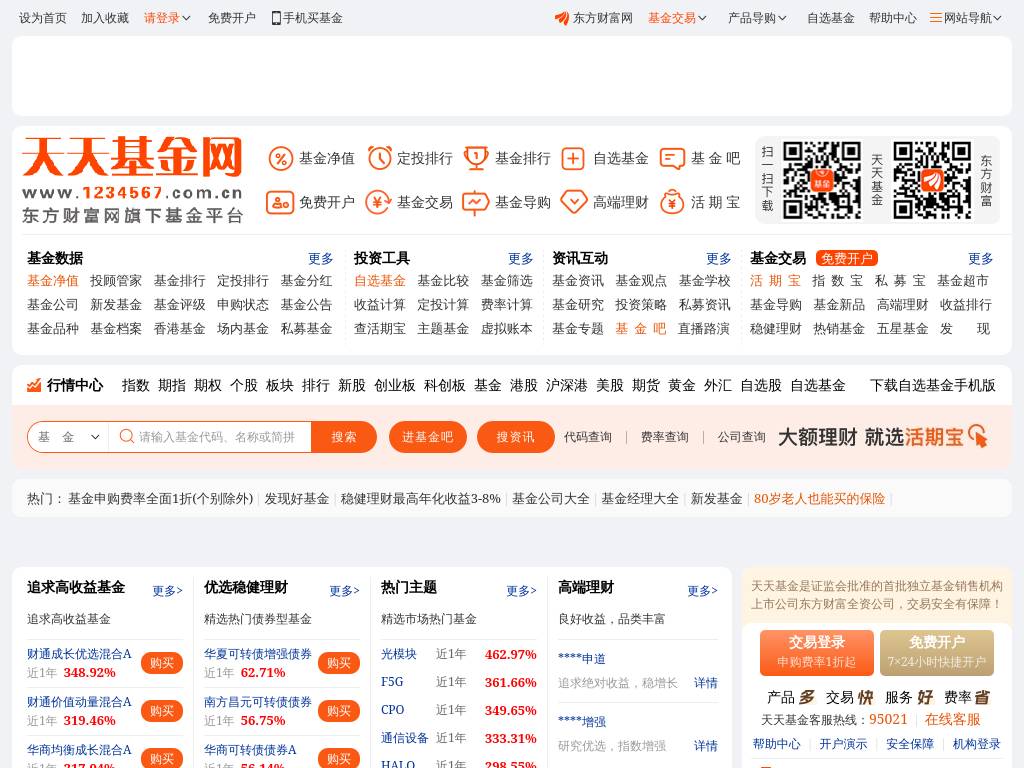
Task: Click 代码查询 link
Action: pos(588,437)
